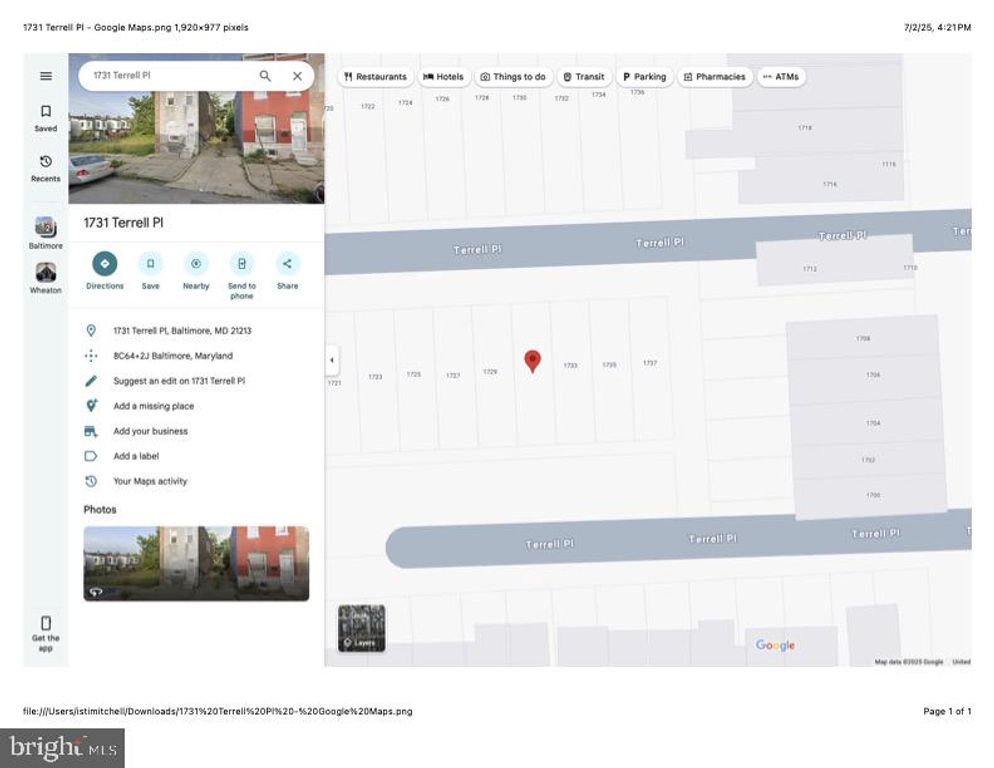The height and width of the screenshot is (768, 994).
Task: Click the street photos thumbnail under Photos
Action: (x=195, y=563)
